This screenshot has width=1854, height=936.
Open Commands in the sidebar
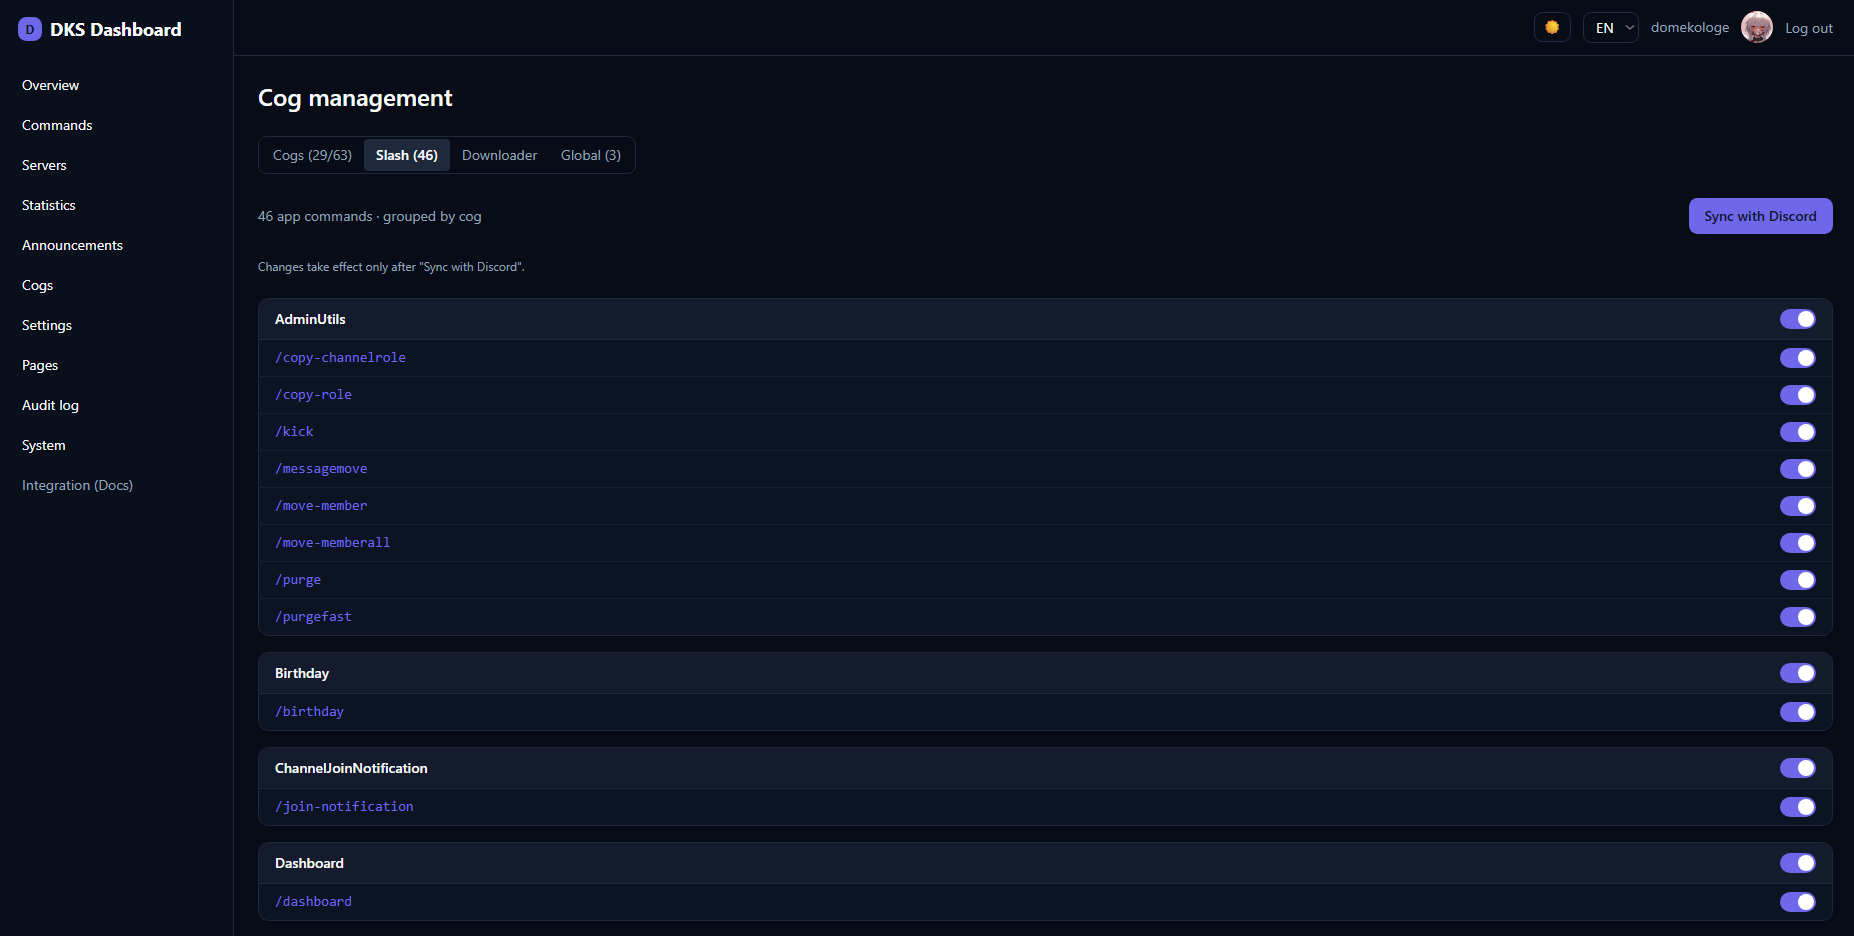coord(57,125)
